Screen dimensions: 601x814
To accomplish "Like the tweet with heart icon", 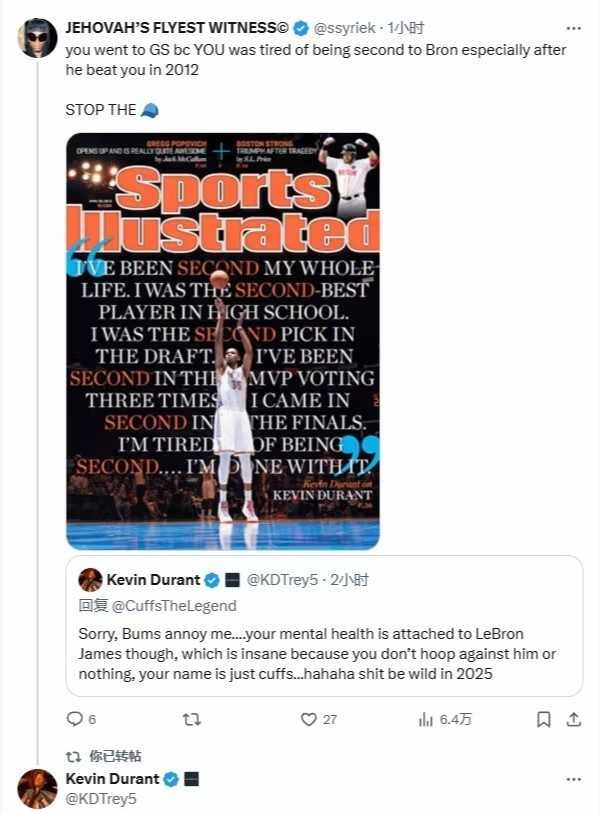I will [309, 719].
